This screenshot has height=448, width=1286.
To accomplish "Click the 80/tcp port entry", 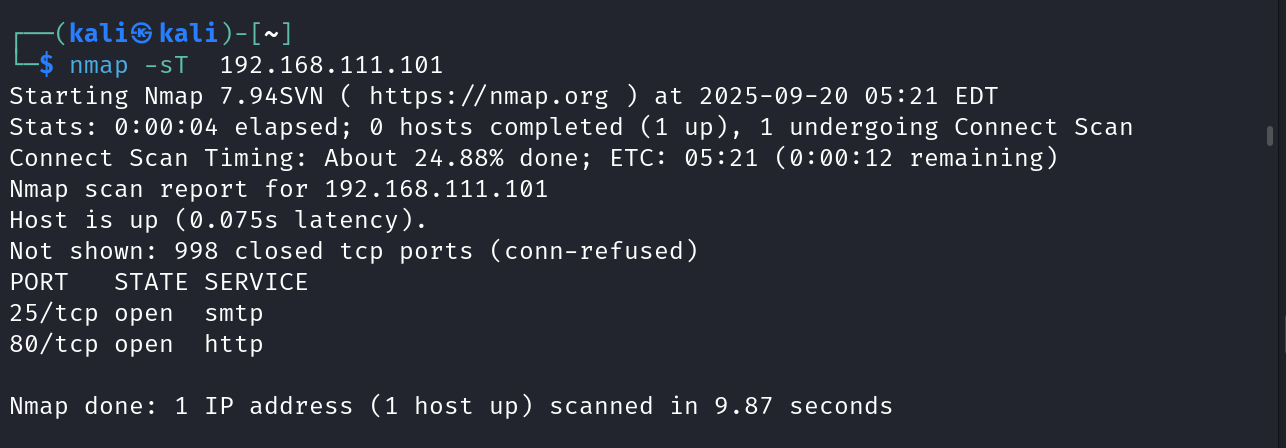I will click(x=54, y=344).
